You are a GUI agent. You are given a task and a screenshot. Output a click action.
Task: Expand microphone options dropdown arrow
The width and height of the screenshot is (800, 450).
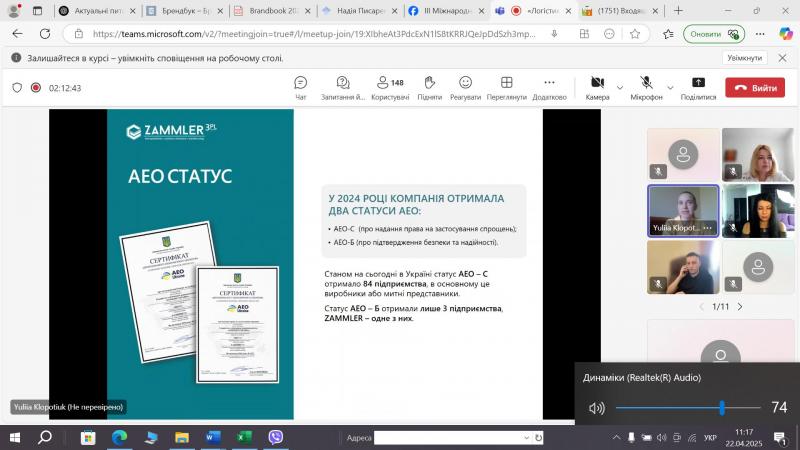(x=670, y=88)
